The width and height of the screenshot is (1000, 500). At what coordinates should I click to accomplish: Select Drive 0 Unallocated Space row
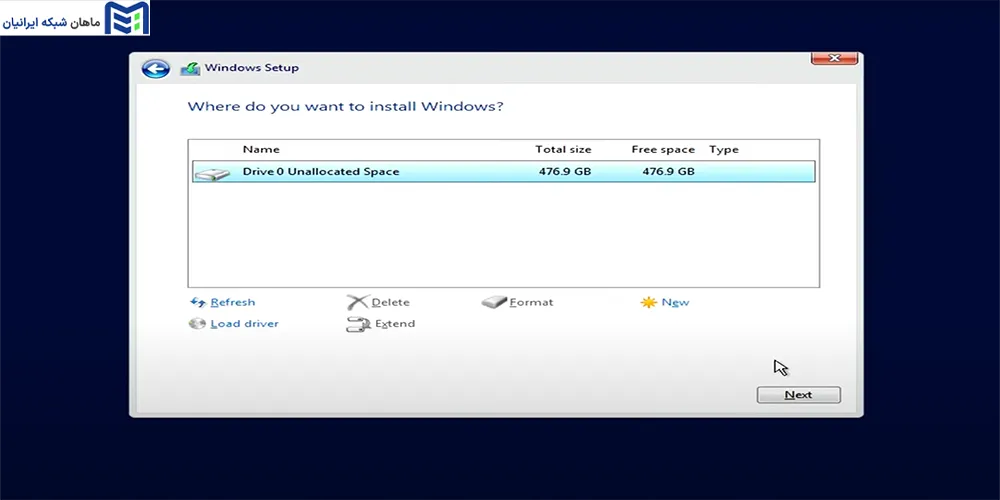click(504, 172)
